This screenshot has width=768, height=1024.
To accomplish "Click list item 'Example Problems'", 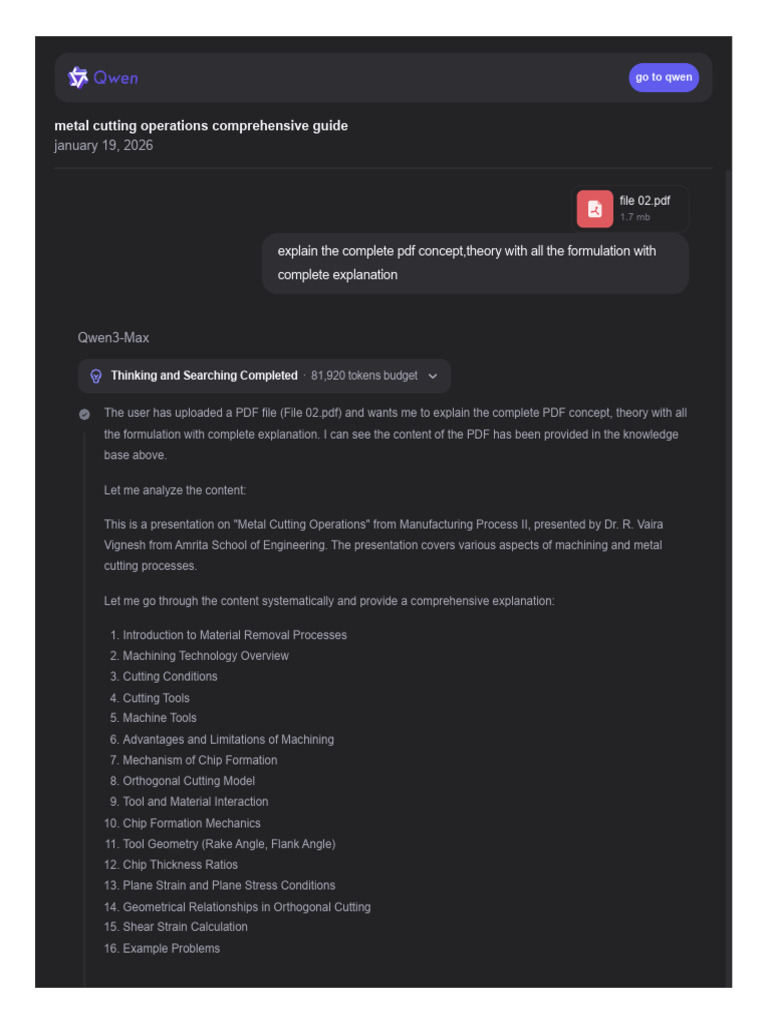I will coord(171,948).
